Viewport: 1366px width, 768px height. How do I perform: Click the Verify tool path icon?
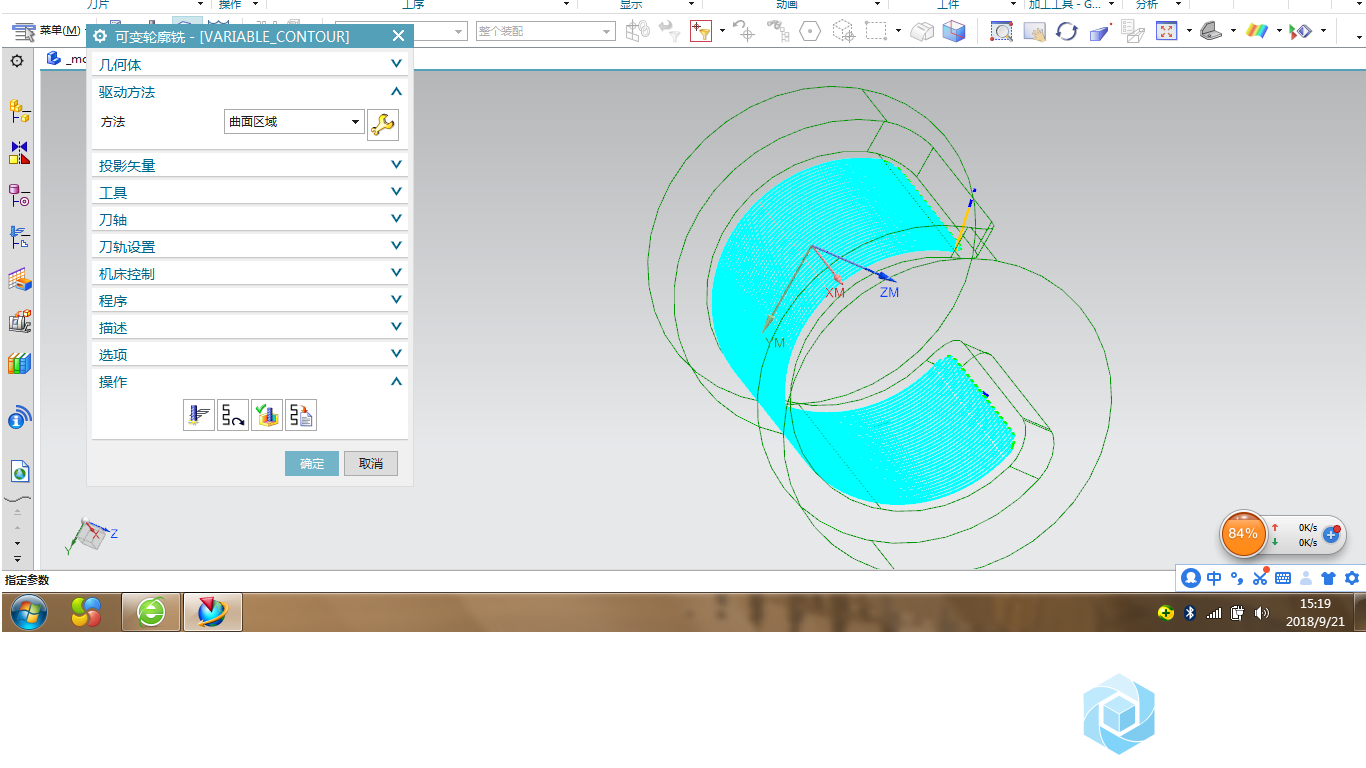[266, 415]
